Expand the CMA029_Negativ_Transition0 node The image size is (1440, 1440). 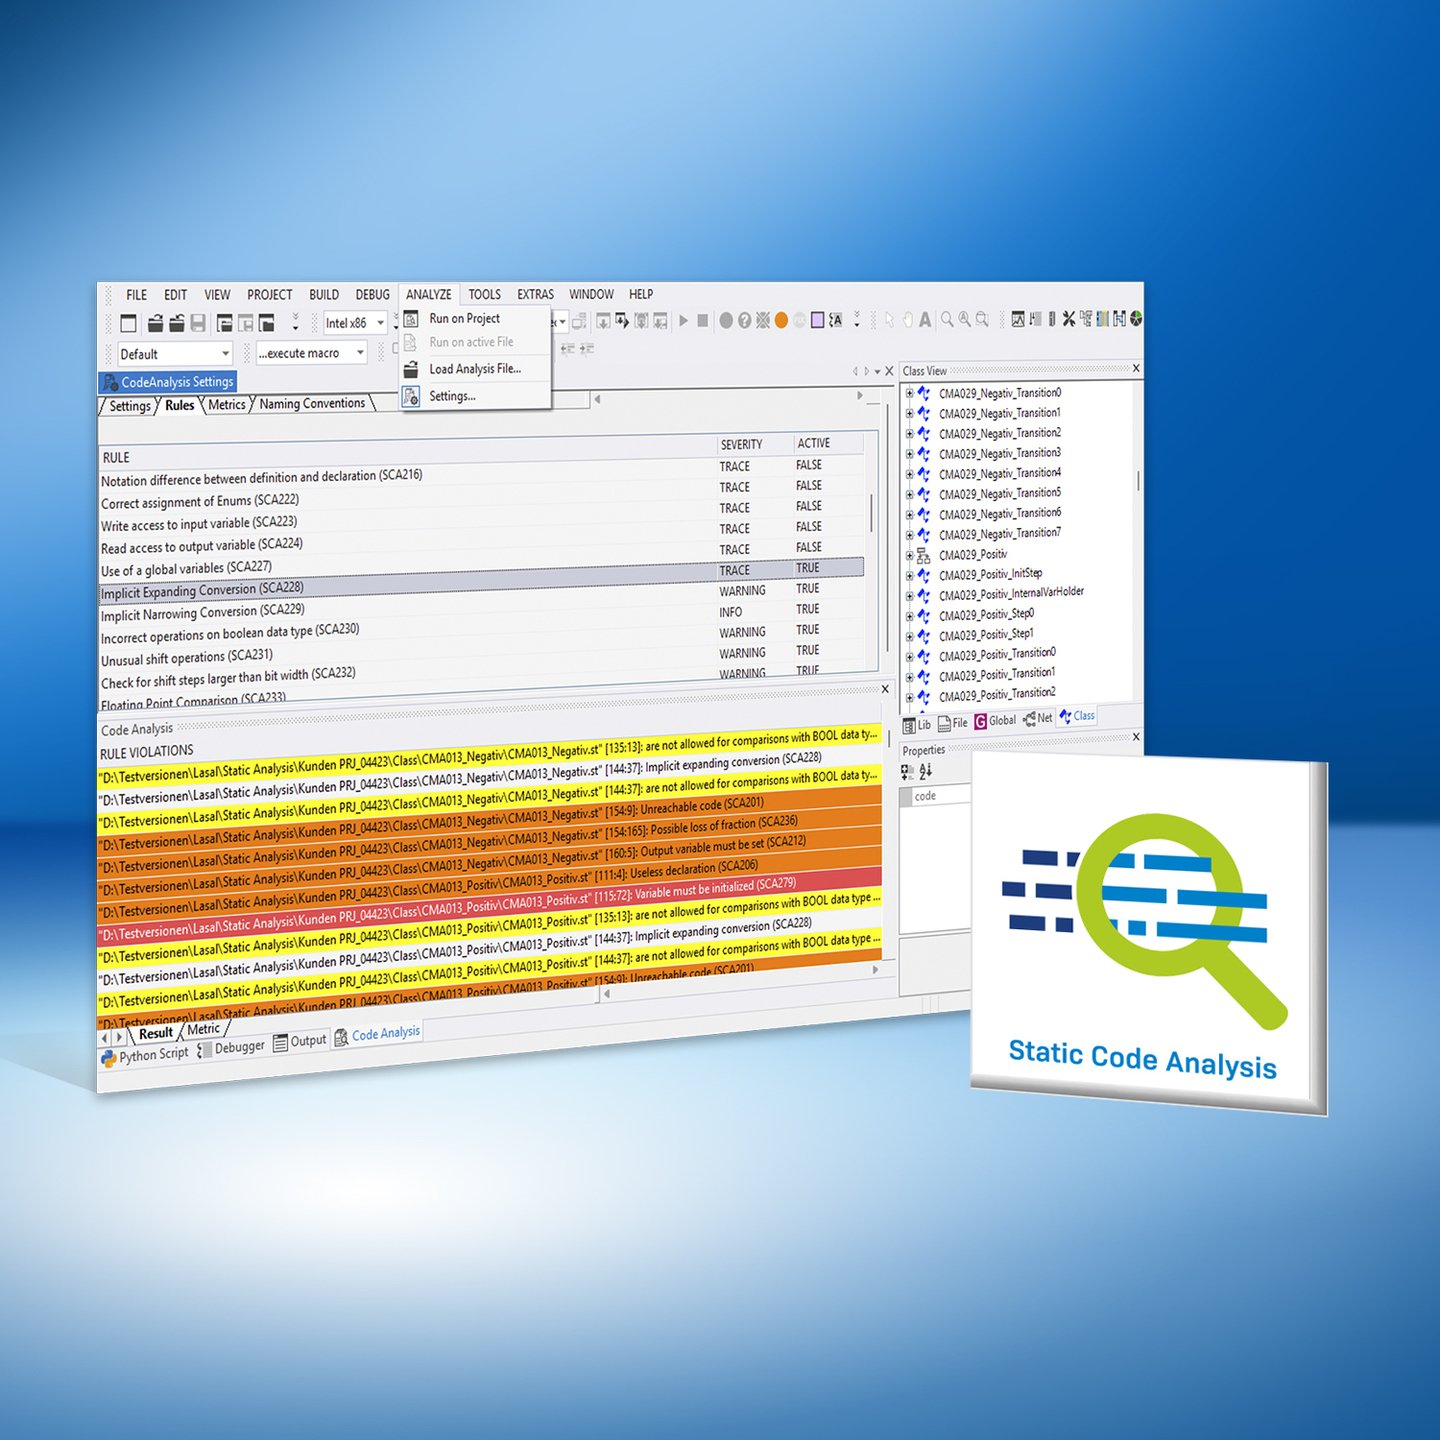click(909, 393)
